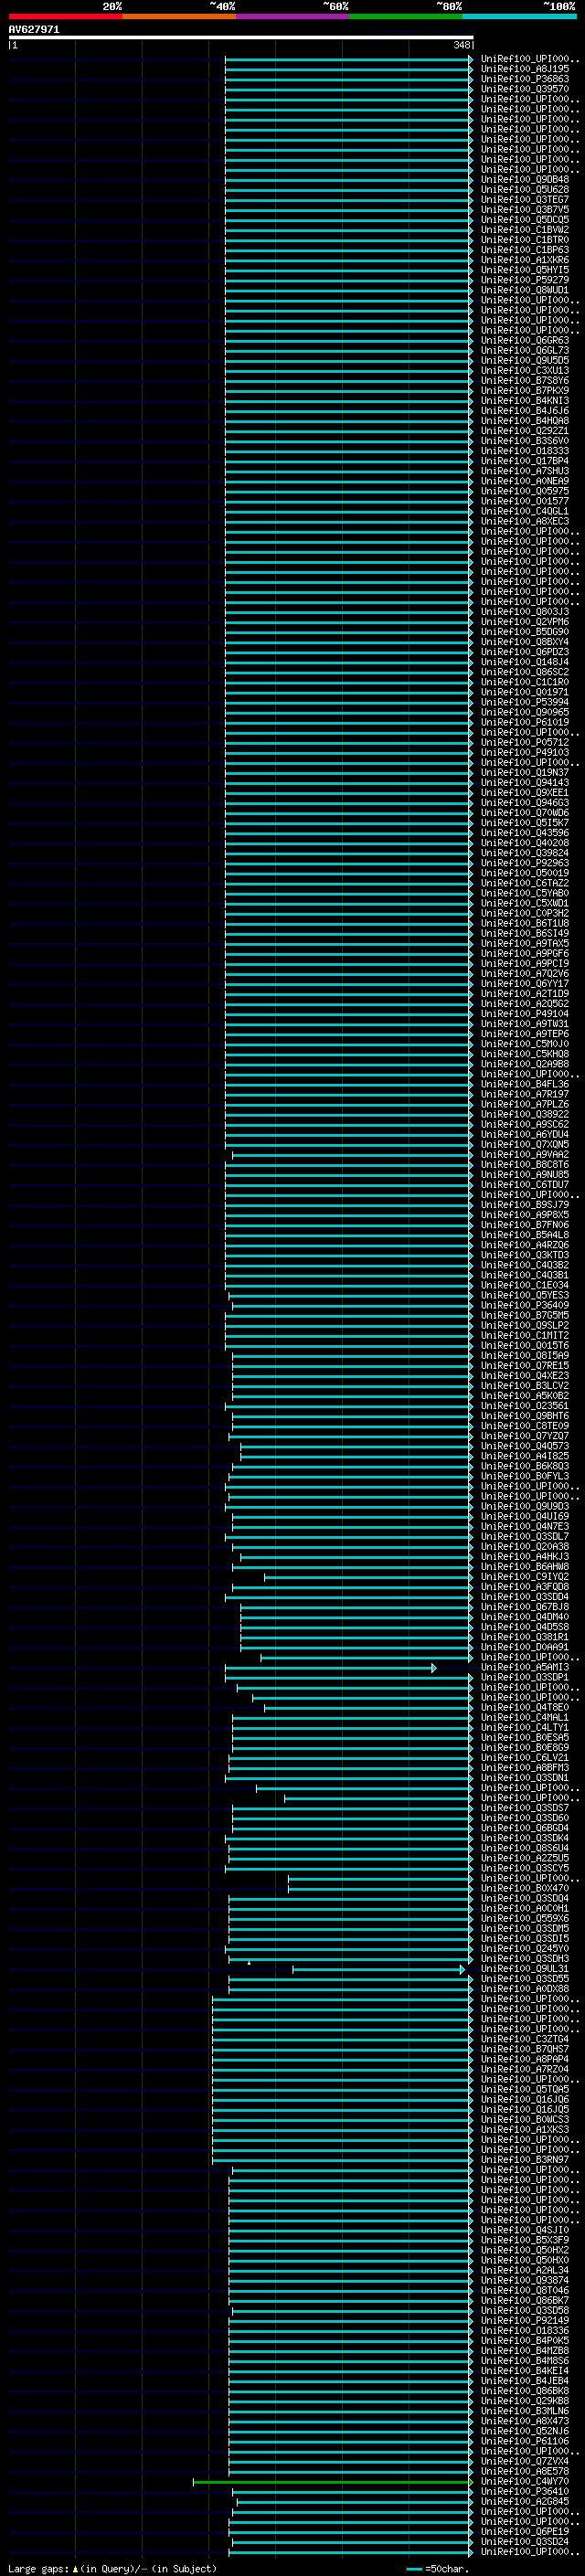Select hit label UniRef100_P36410

(525, 2492)
